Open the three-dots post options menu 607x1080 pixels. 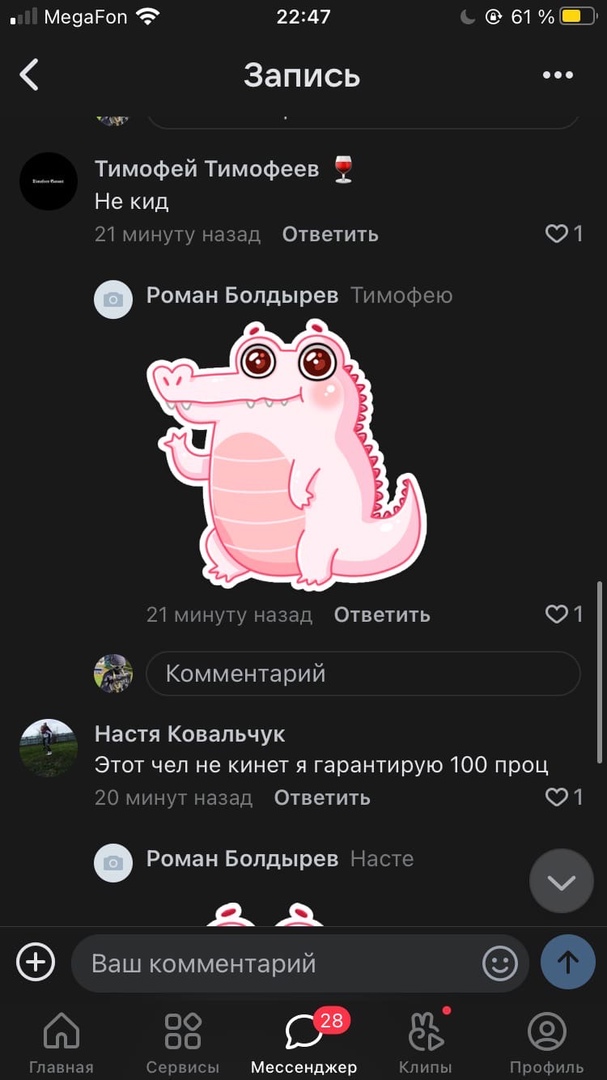pyautogui.click(x=557, y=75)
